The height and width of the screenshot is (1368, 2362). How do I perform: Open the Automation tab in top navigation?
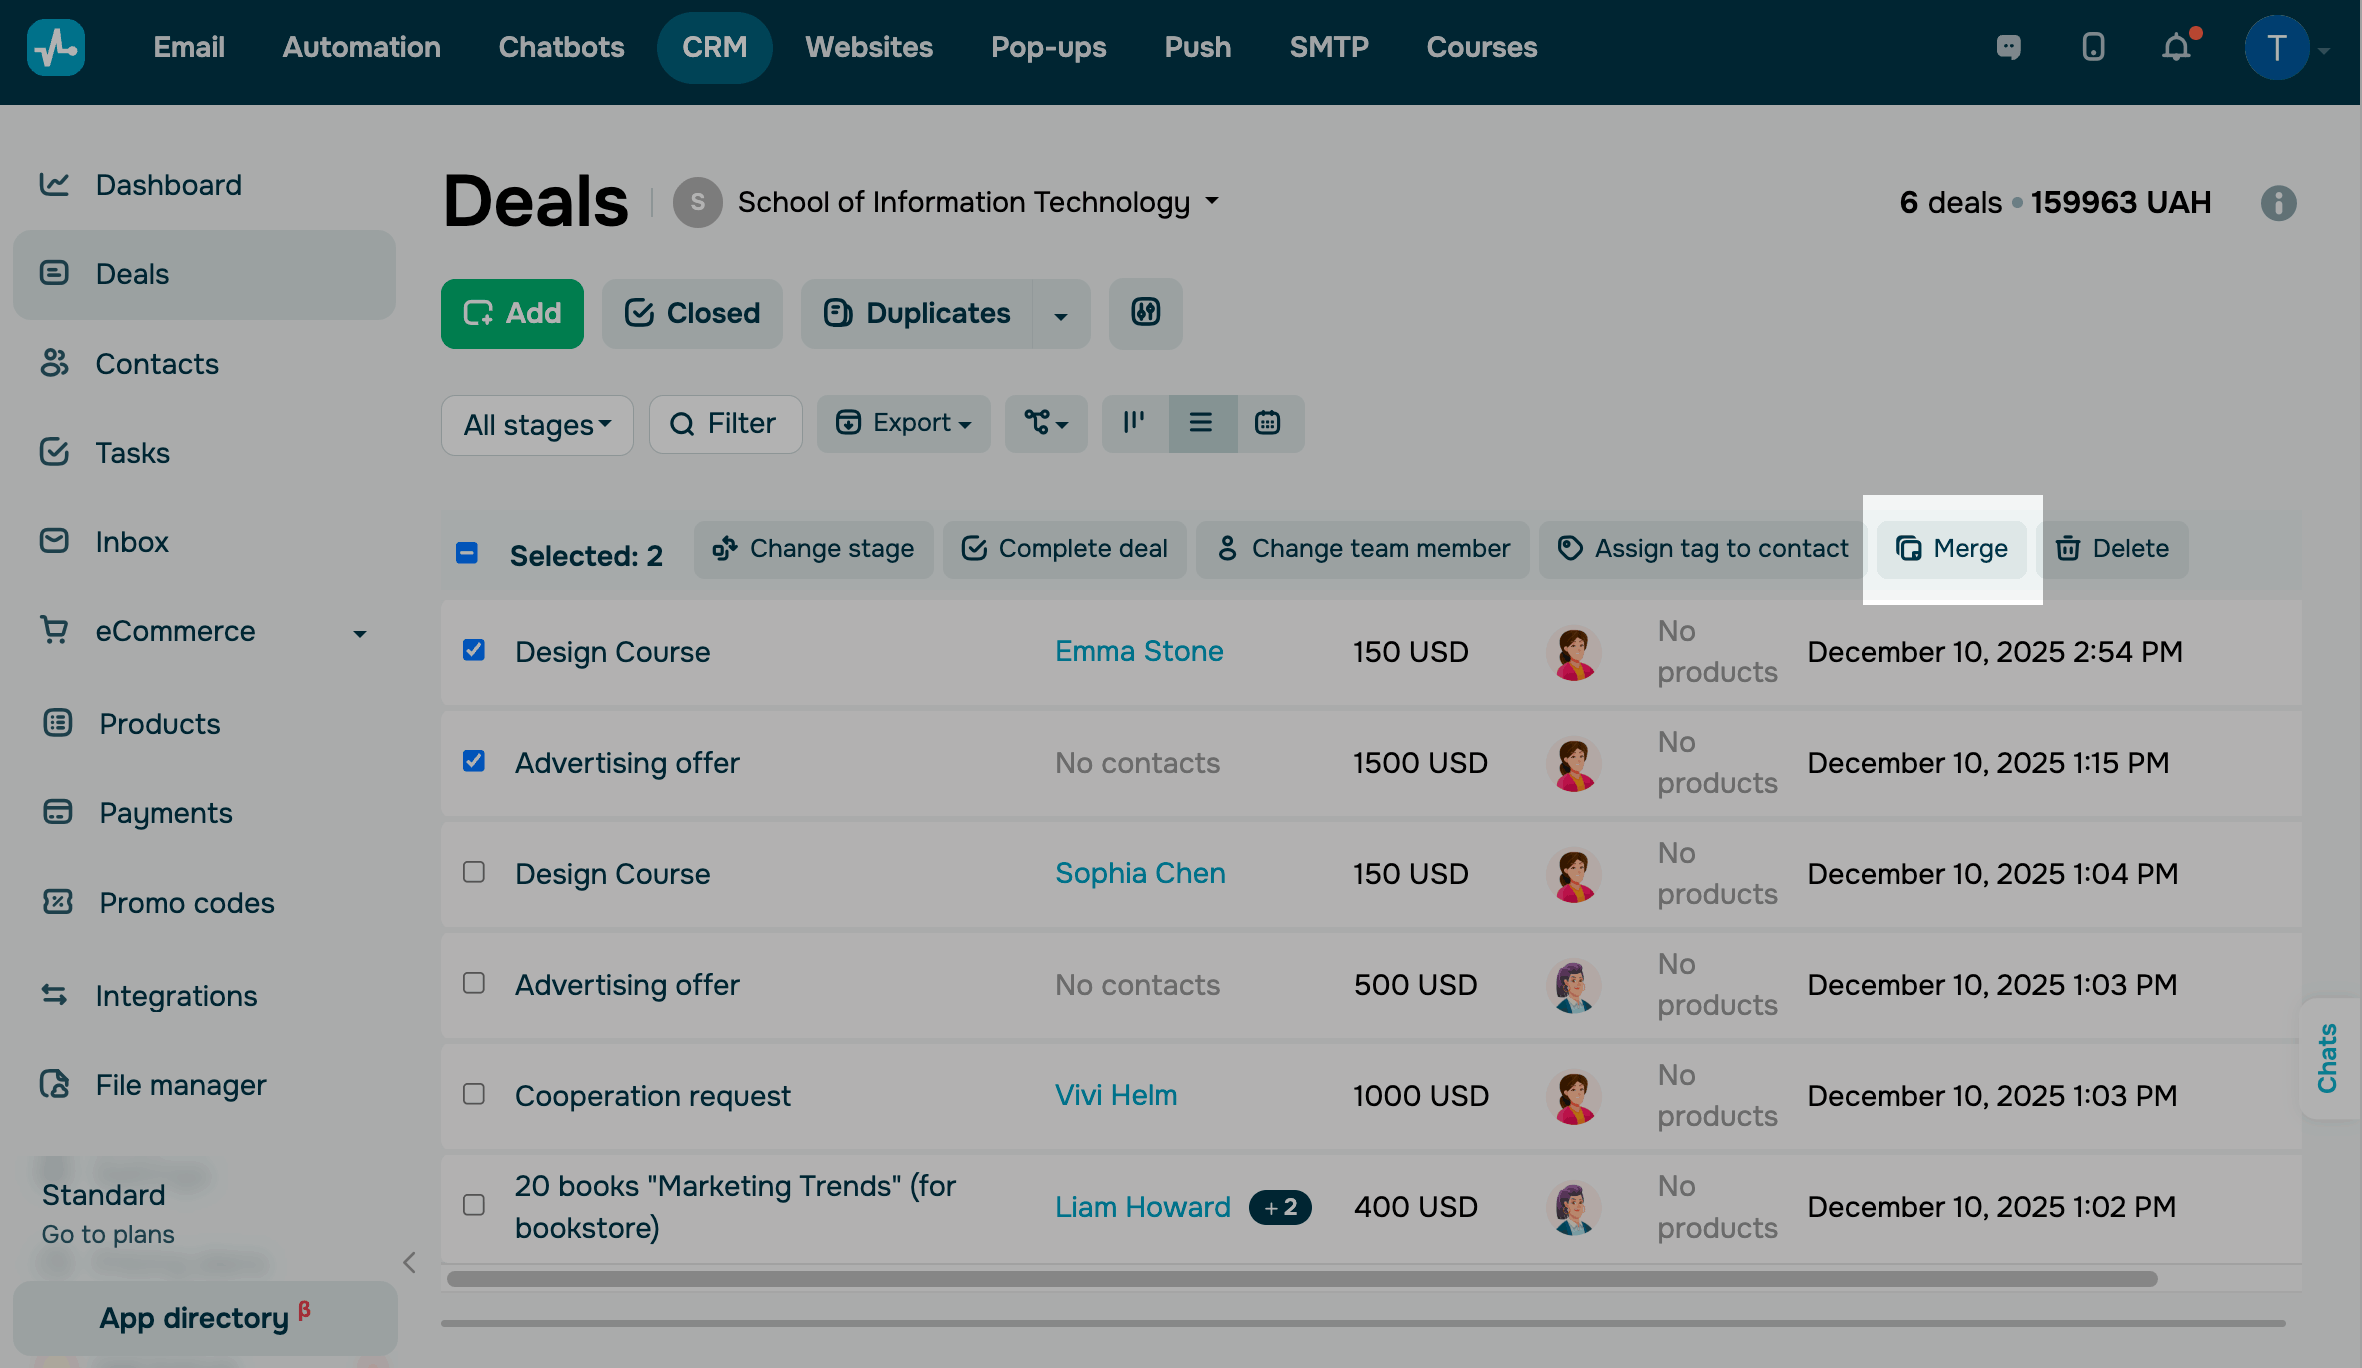coord(361,47)
